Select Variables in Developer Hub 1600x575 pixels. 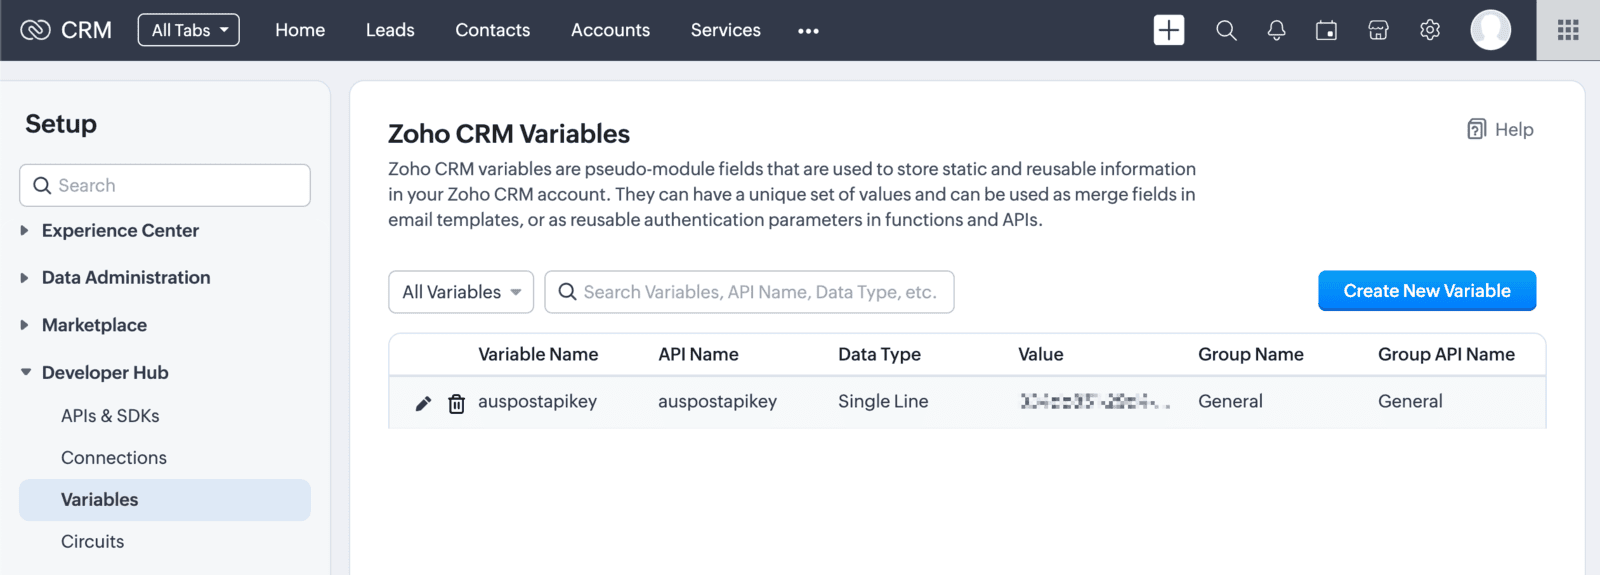165,499
